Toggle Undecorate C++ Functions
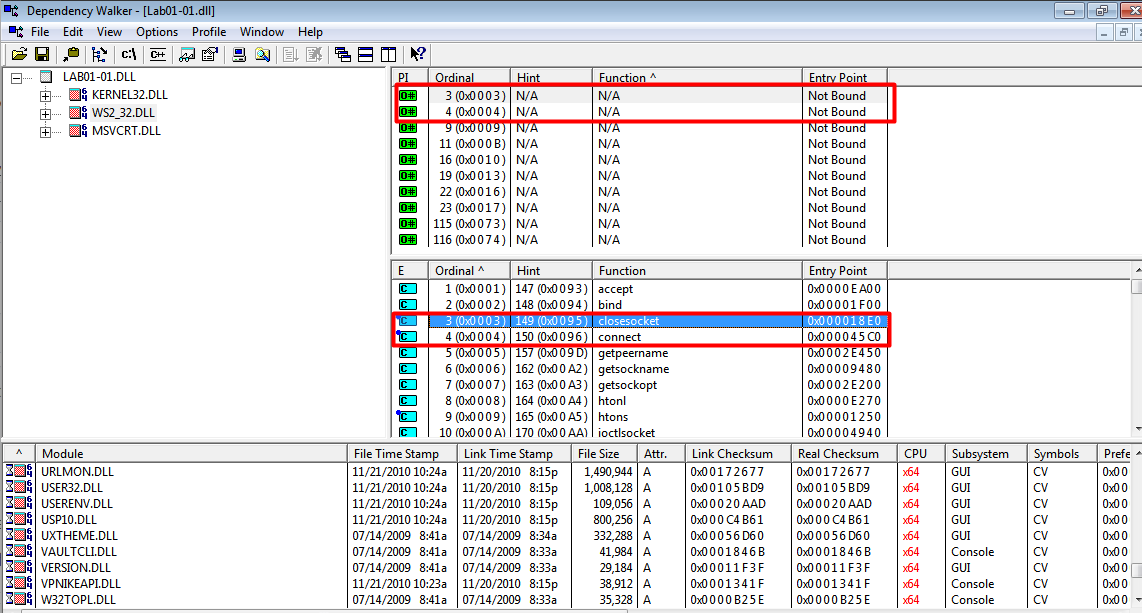The height and width of the screenshot is (613, 1142). coord(157,54)
